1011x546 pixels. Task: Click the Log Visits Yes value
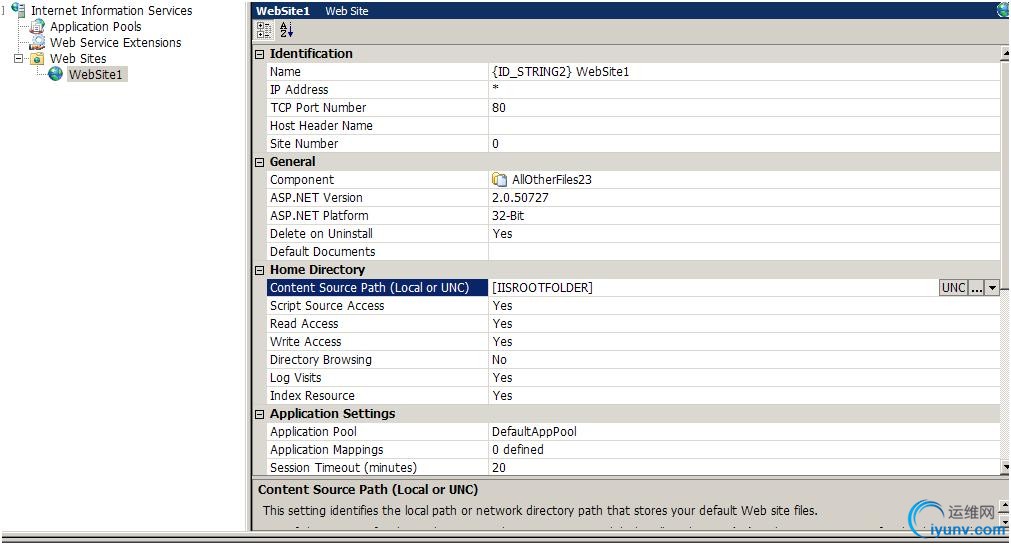[502, 378]
